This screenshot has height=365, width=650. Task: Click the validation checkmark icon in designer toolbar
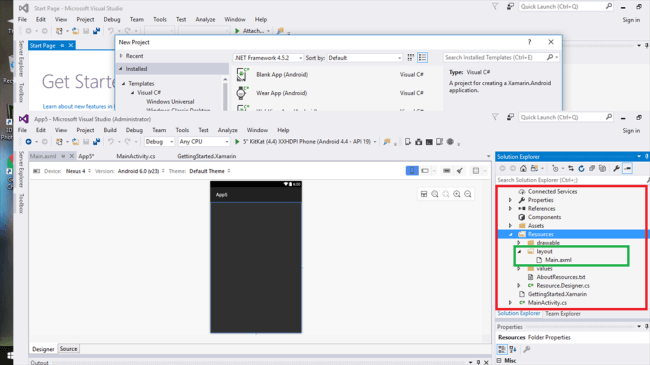460,170
